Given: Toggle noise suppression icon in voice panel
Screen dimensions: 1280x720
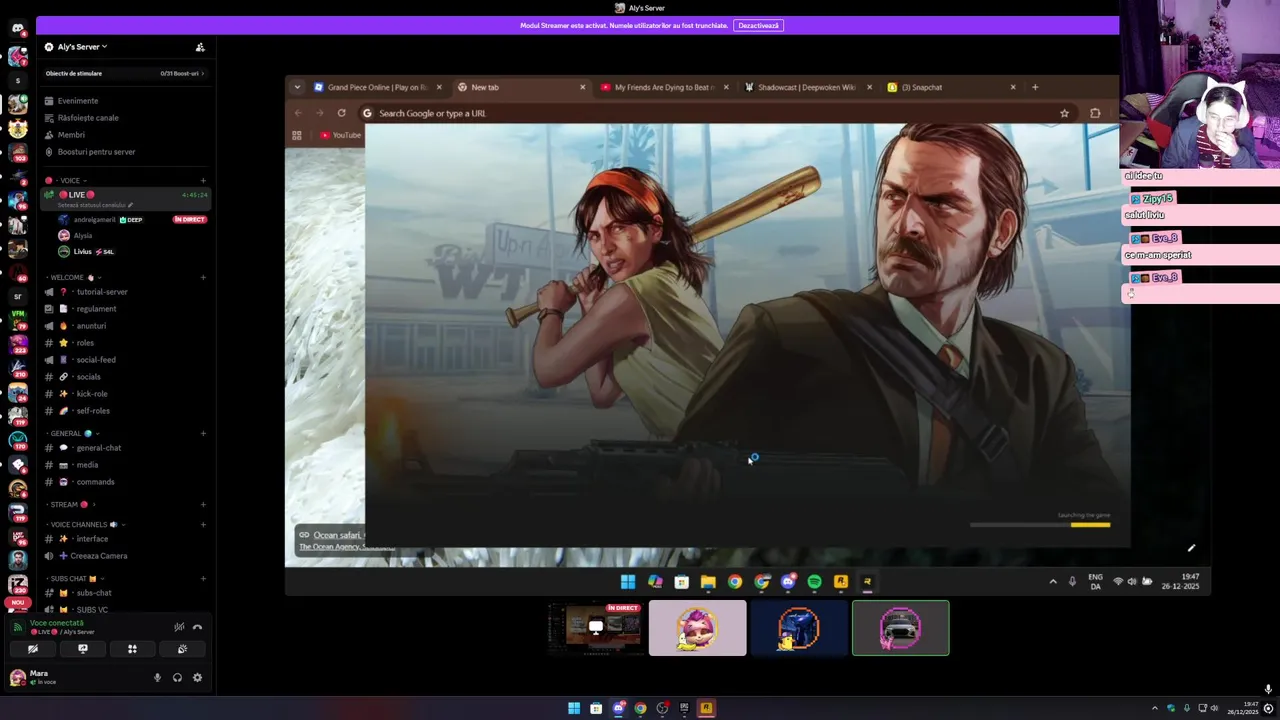Looking at the screenshot, I should tap(179, 627).
